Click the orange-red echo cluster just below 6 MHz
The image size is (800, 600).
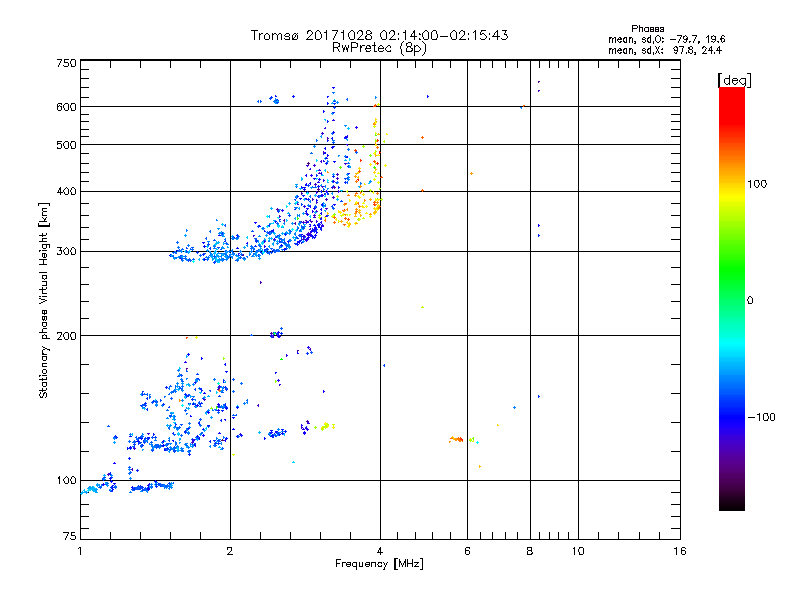[x=456, y=439]
